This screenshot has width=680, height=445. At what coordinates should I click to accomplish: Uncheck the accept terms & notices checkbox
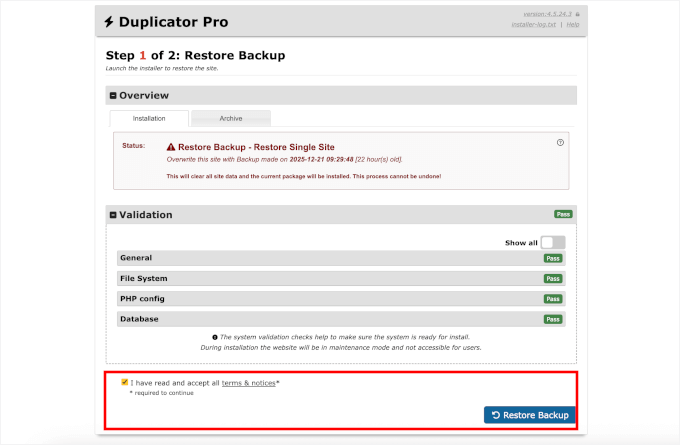124,382
